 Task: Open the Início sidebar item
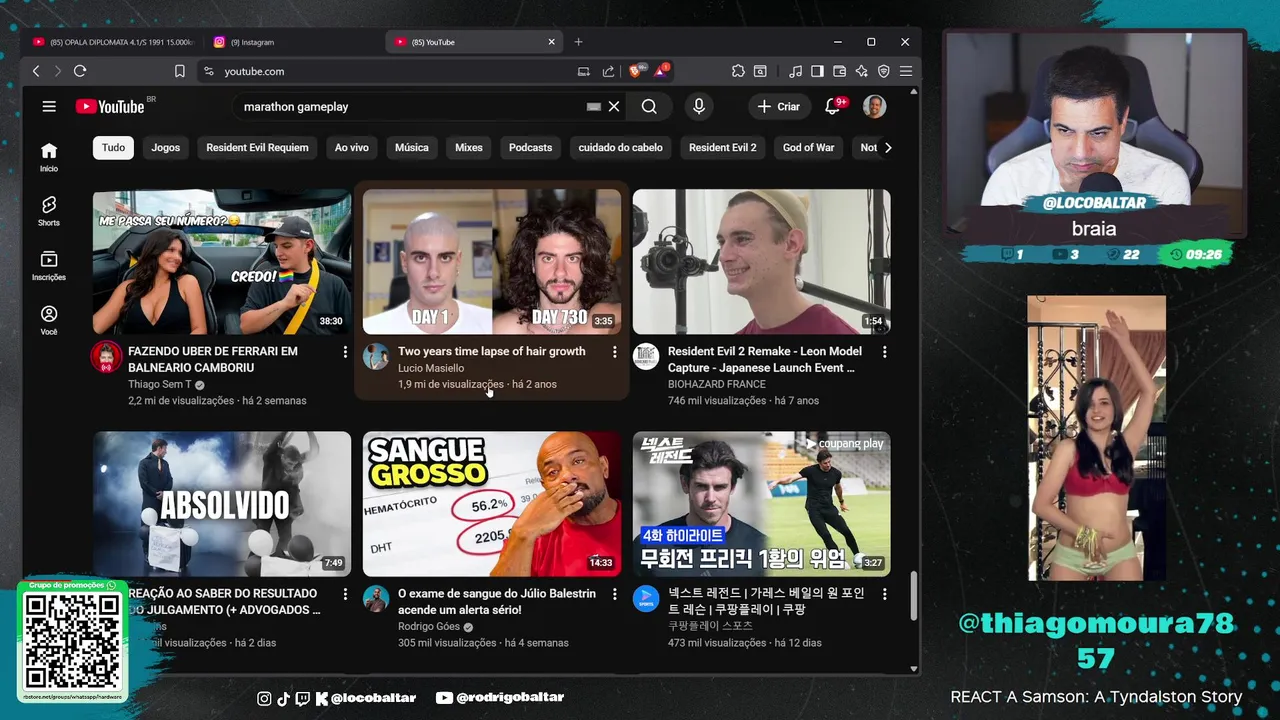pos(49,157)
